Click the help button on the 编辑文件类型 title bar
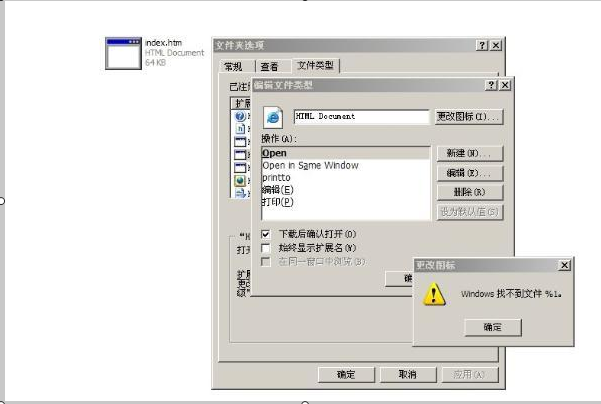 coord(491,86)
